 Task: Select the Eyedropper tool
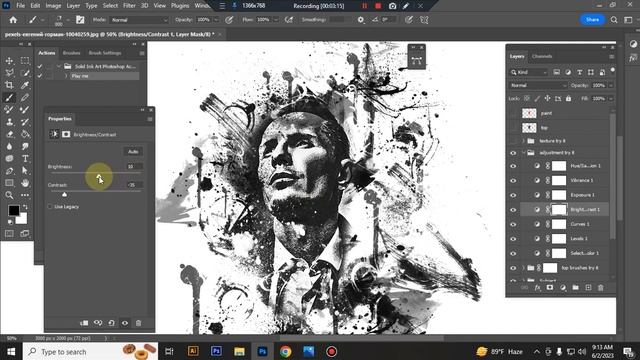click(x=25, y=85)
